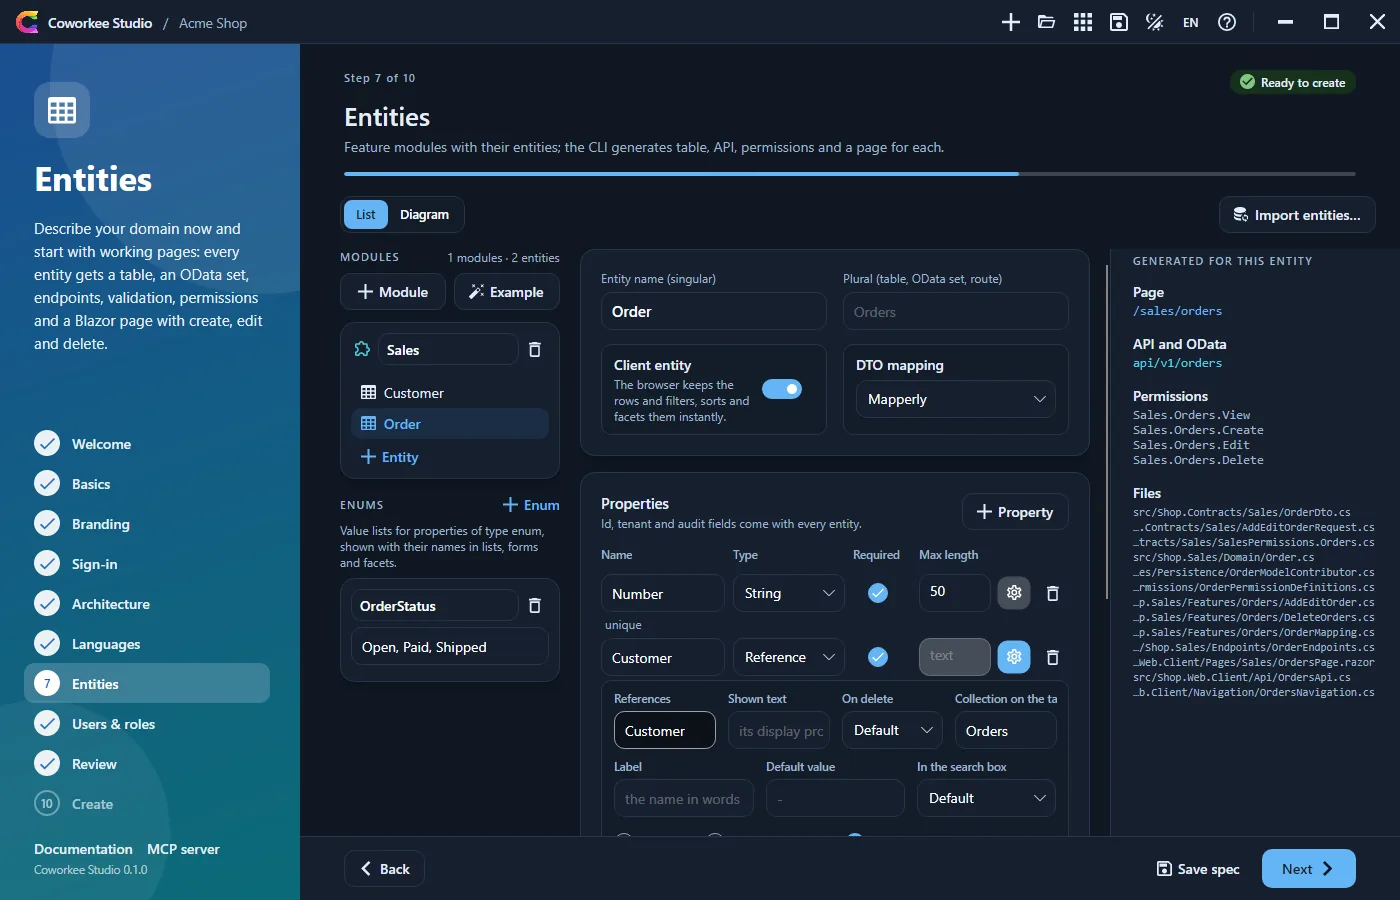
Task: Click the Review step checkmark icon
Action: [x=47, y=763]
